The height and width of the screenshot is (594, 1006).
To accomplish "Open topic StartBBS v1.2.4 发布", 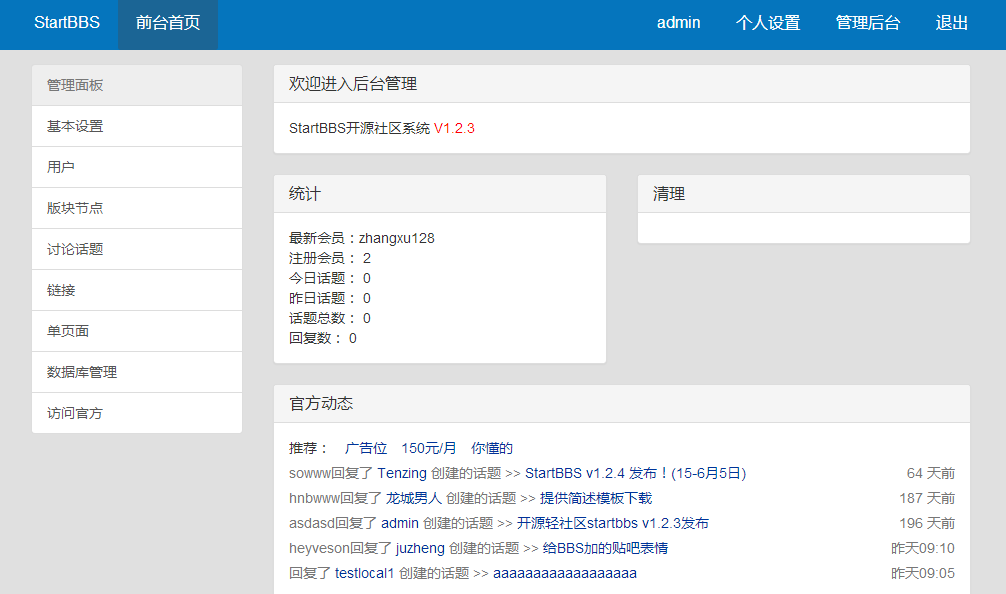I will tap(635, 473).
